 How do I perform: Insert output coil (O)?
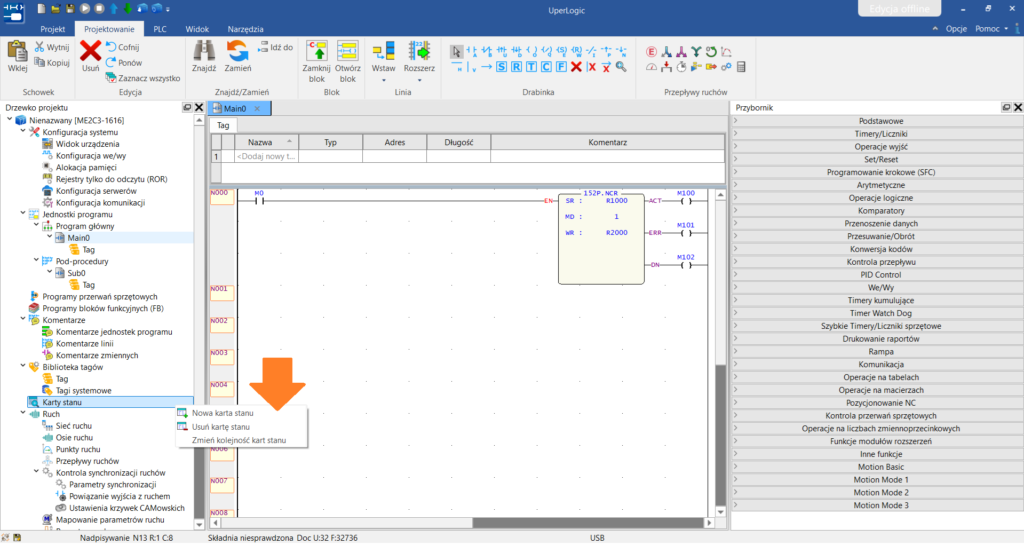tap(532, 52)
